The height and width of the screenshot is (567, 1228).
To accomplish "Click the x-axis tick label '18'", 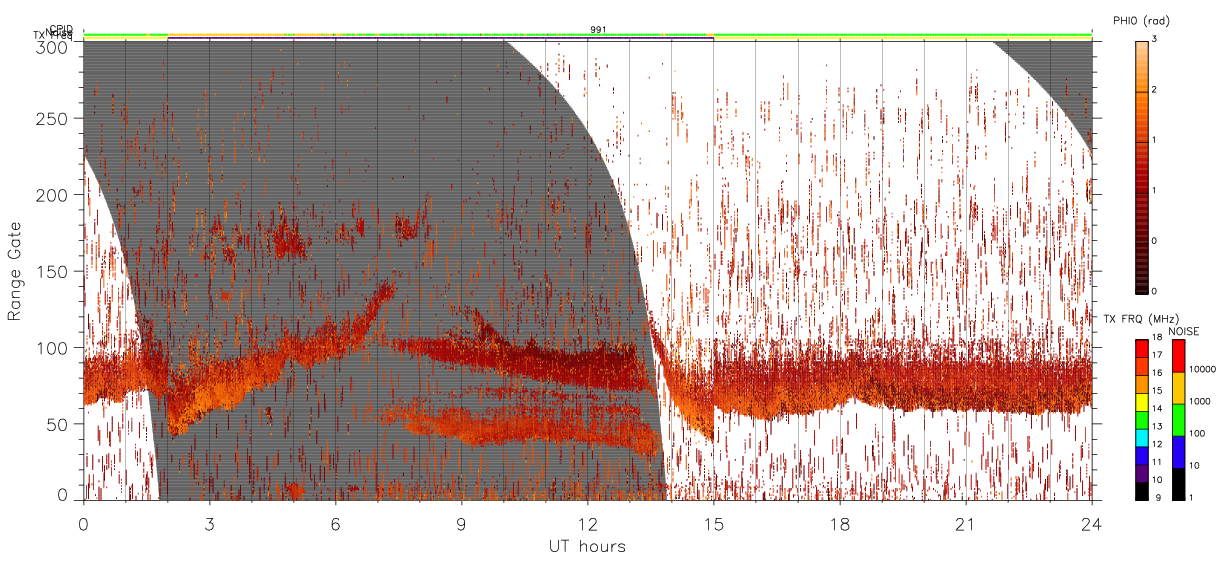I will [839, 523].
